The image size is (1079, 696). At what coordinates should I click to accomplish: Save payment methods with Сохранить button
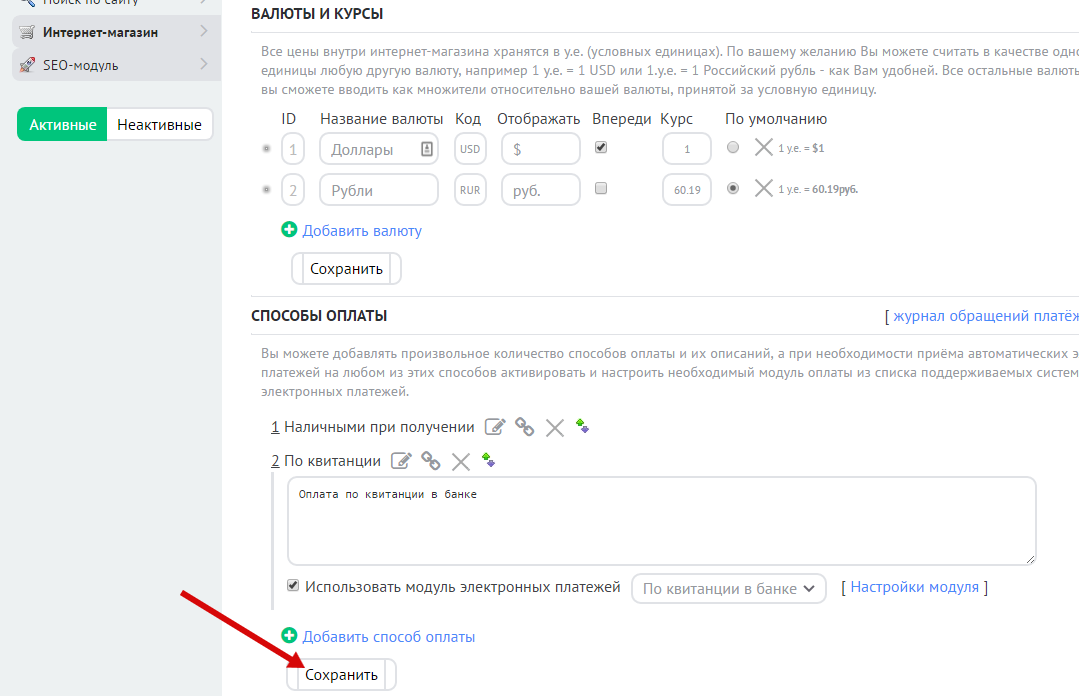(341, 674)
